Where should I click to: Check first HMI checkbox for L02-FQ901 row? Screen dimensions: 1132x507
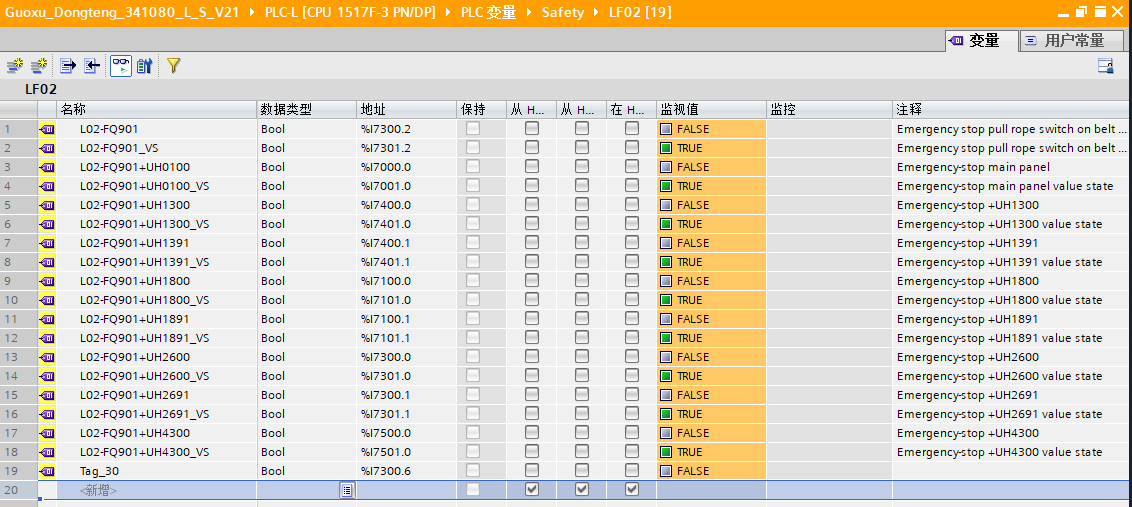click(532, 129)
